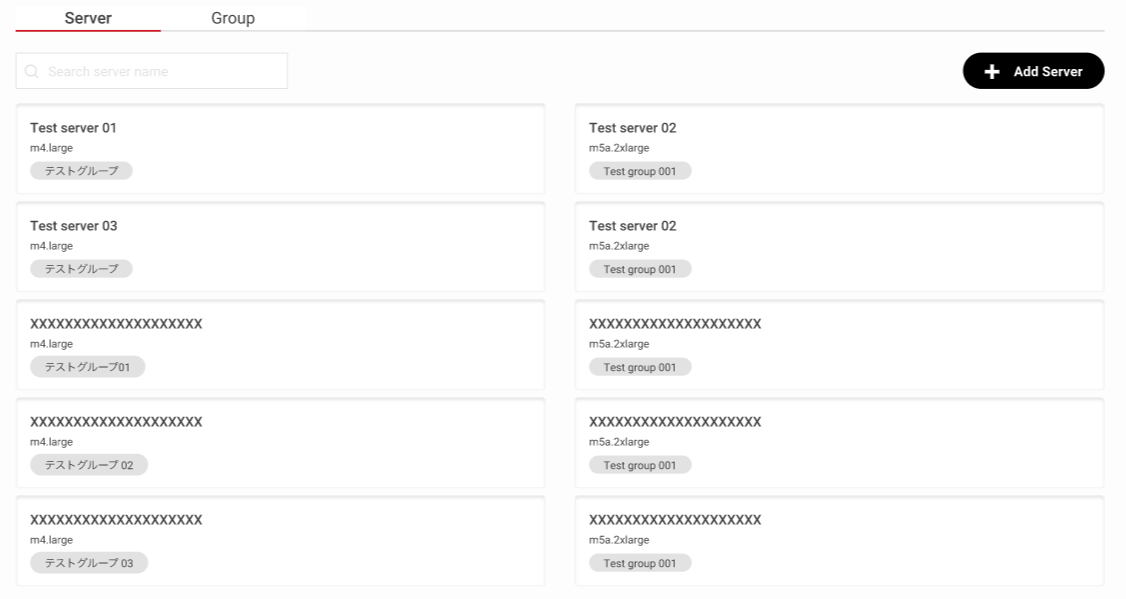Click Test group 001 tag on upper Test server 02
Image resolution: width=1126 pixels, height=599 pixels.
(x=640, y=171)
